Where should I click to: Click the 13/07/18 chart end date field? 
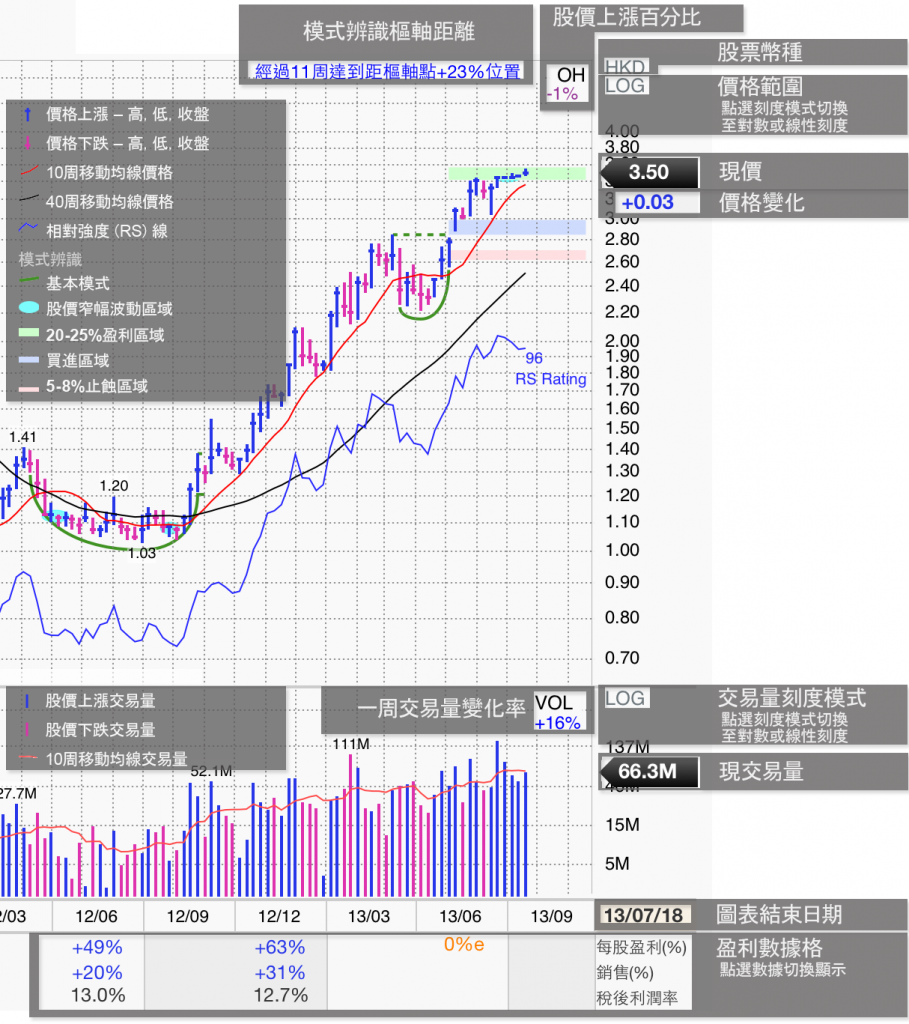click(x=644, y=914)
